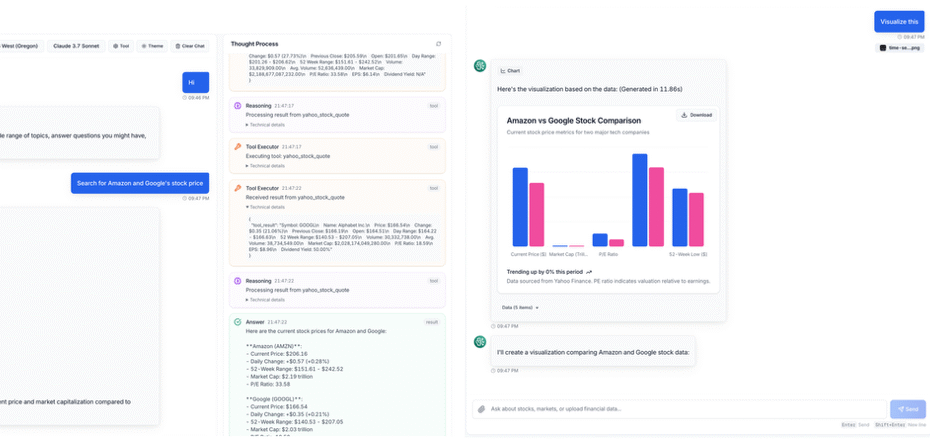930x446 pixels.
Task: Click the "Trending up by 0% this period" text
Action: click(544, 272)
